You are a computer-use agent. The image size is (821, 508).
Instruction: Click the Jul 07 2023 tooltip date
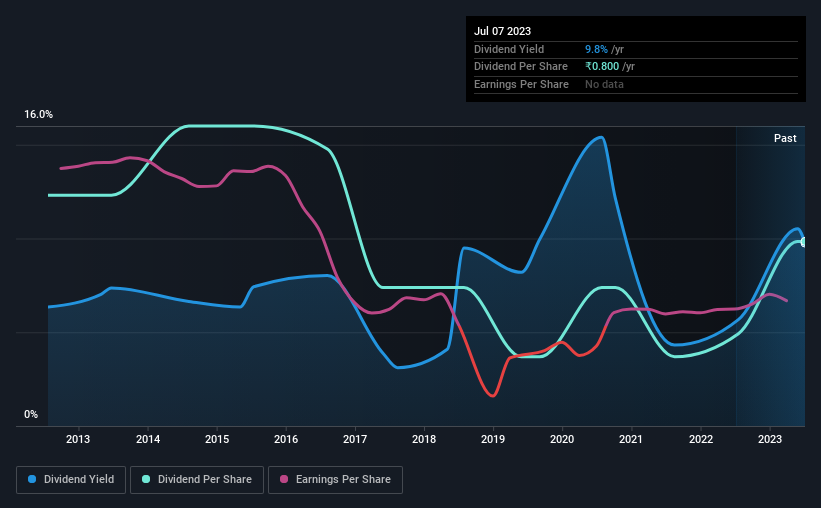tap(502, 31)
